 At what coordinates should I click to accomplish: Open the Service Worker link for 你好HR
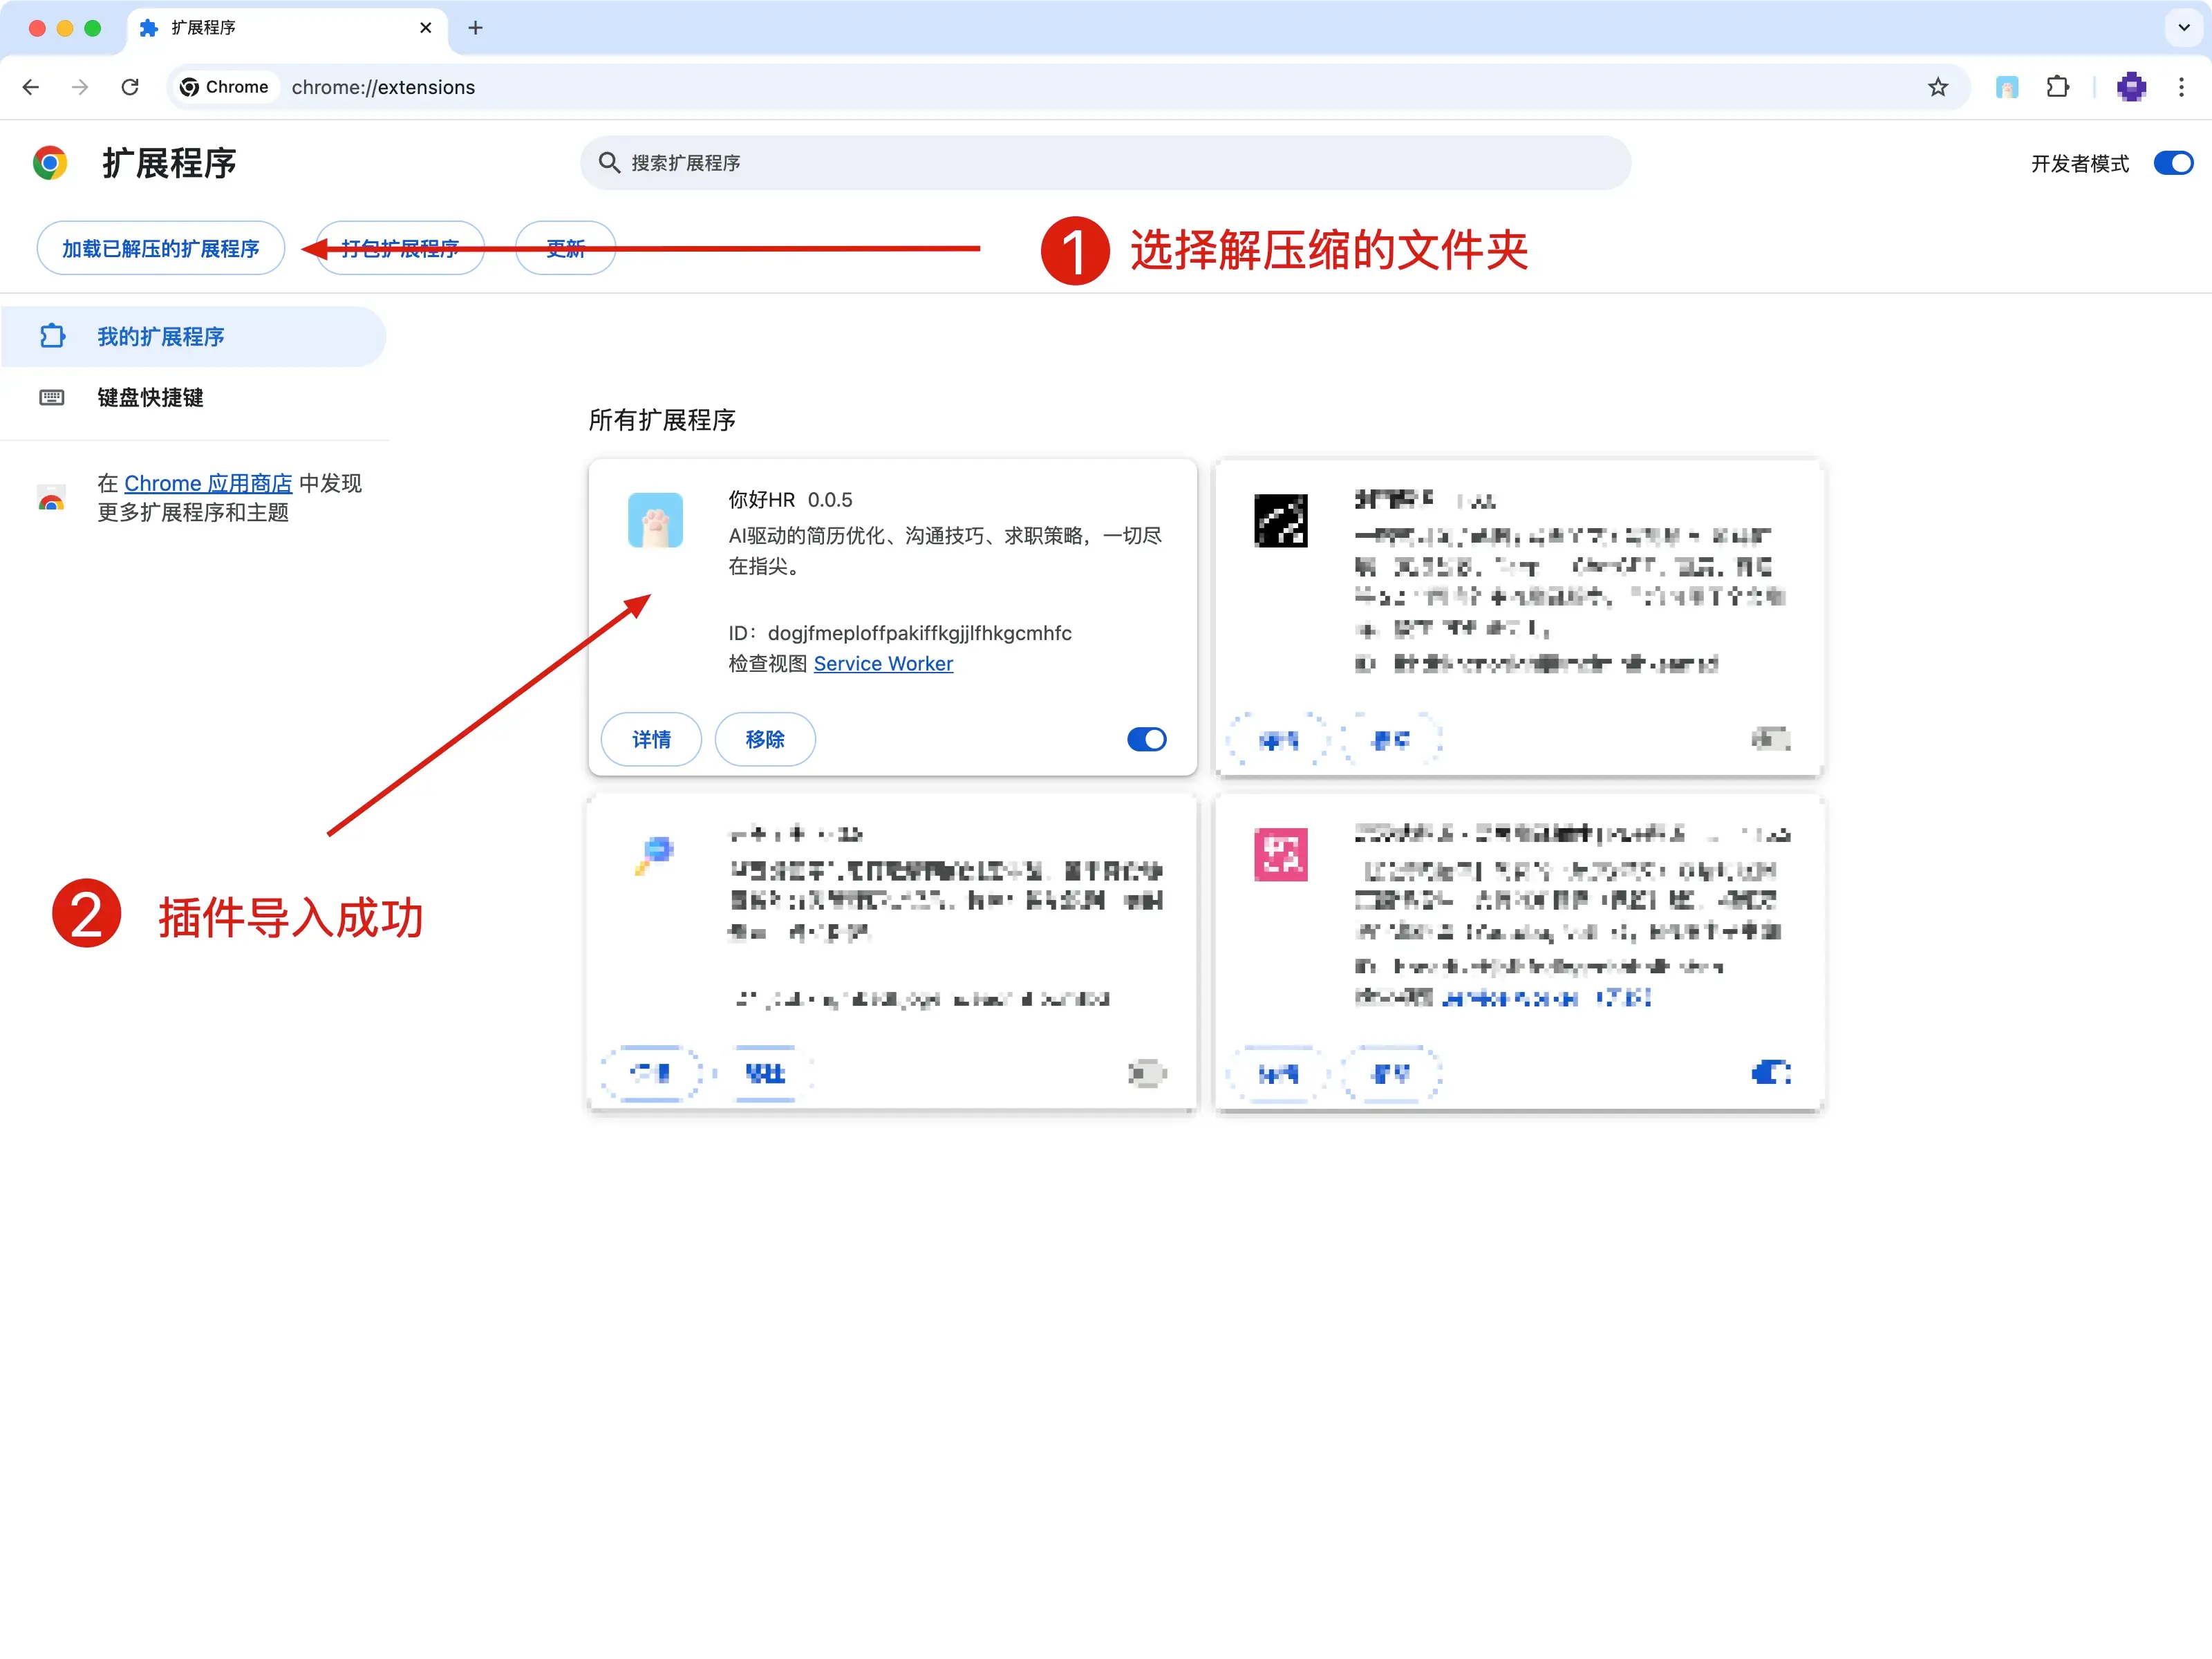[883, 663]
